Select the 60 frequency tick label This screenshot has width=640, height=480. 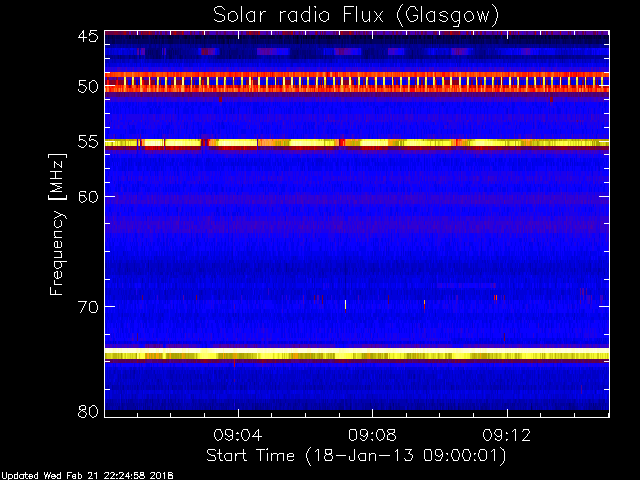point(88,197)
